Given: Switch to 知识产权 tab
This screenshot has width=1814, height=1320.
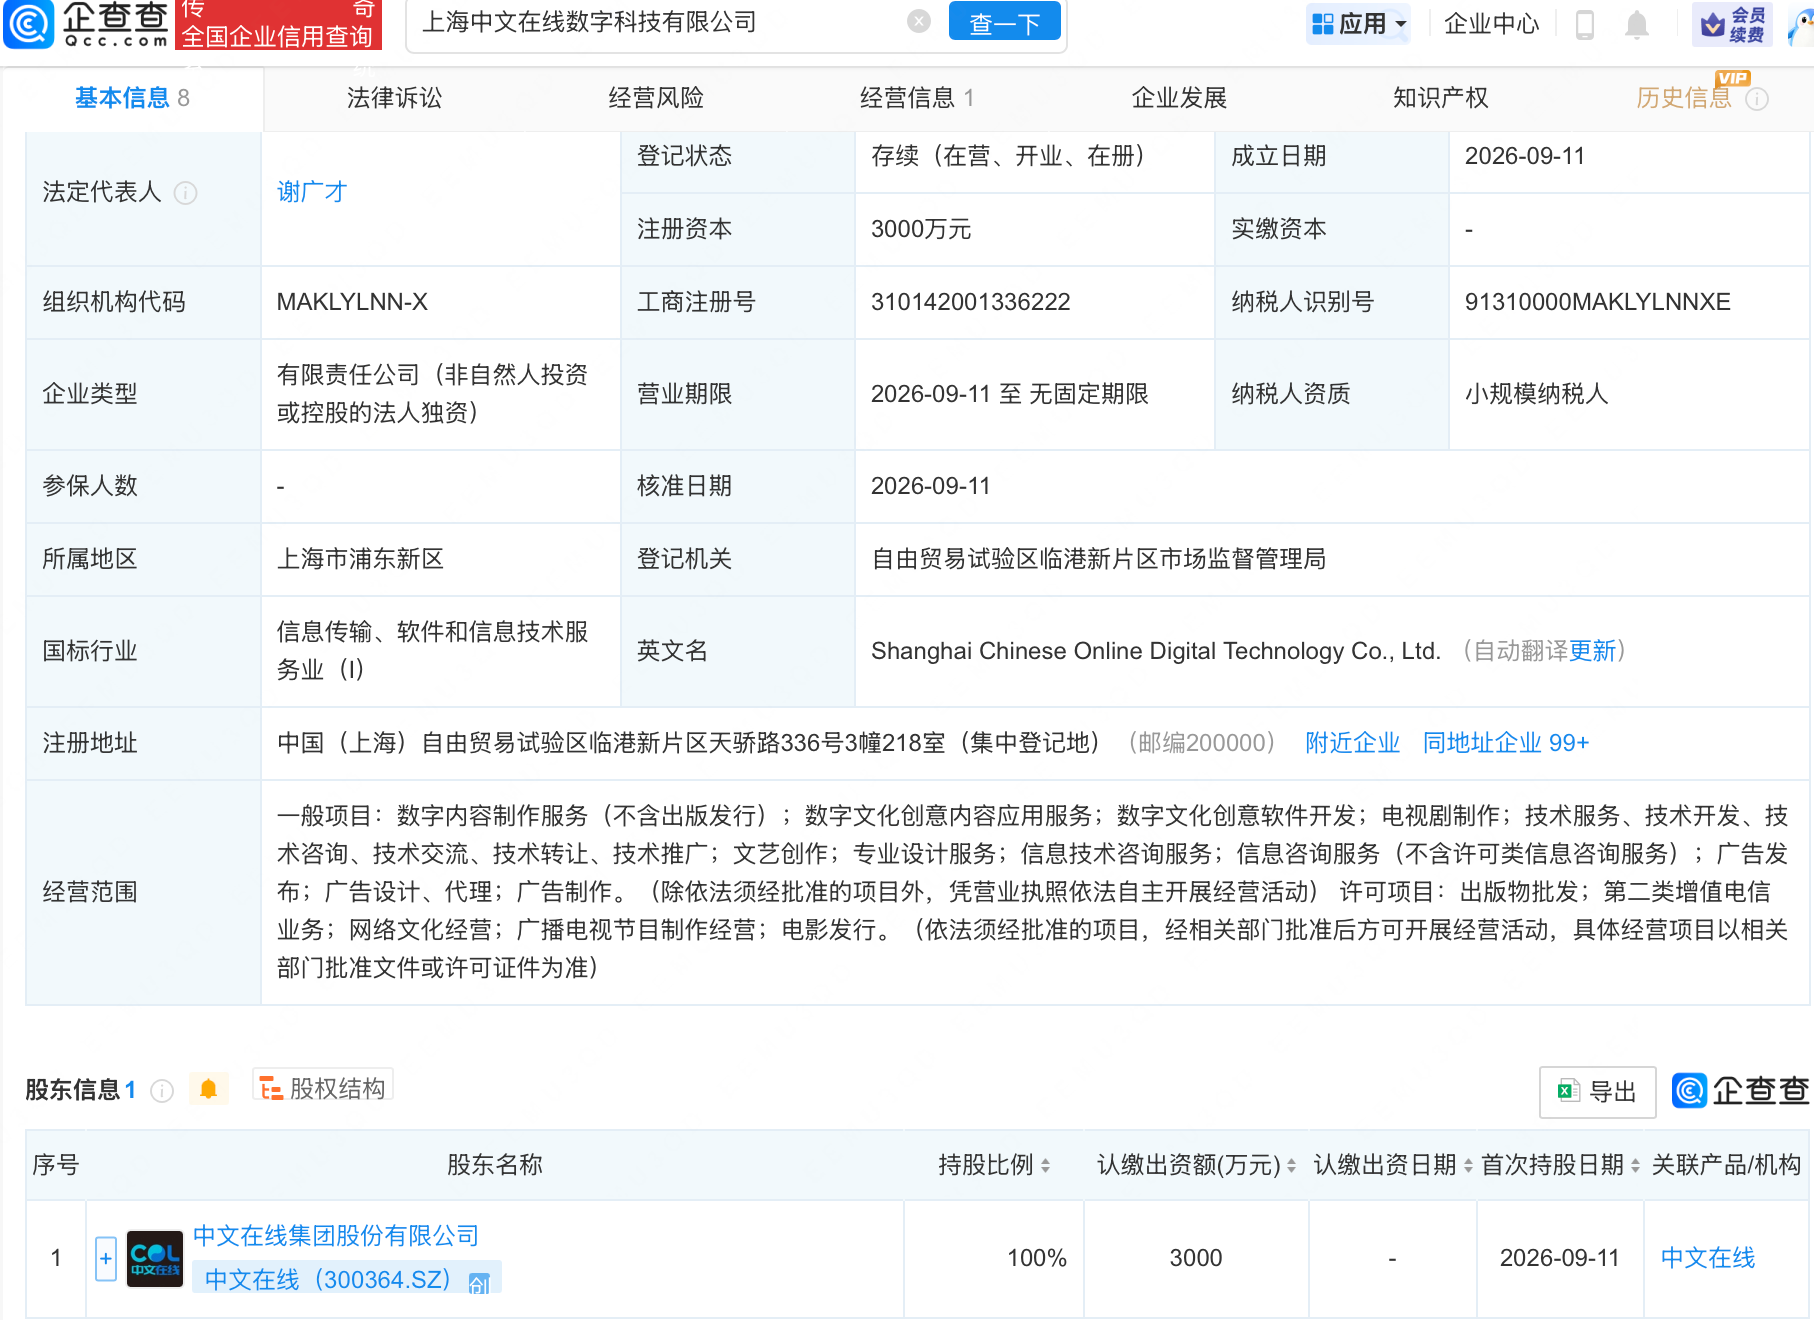Looking at the screenshot, I should (1441, 98).
